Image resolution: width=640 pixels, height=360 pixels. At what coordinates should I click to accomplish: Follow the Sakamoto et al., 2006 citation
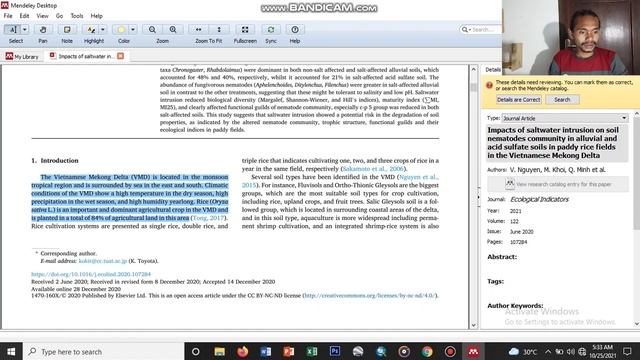click(373, 169)
